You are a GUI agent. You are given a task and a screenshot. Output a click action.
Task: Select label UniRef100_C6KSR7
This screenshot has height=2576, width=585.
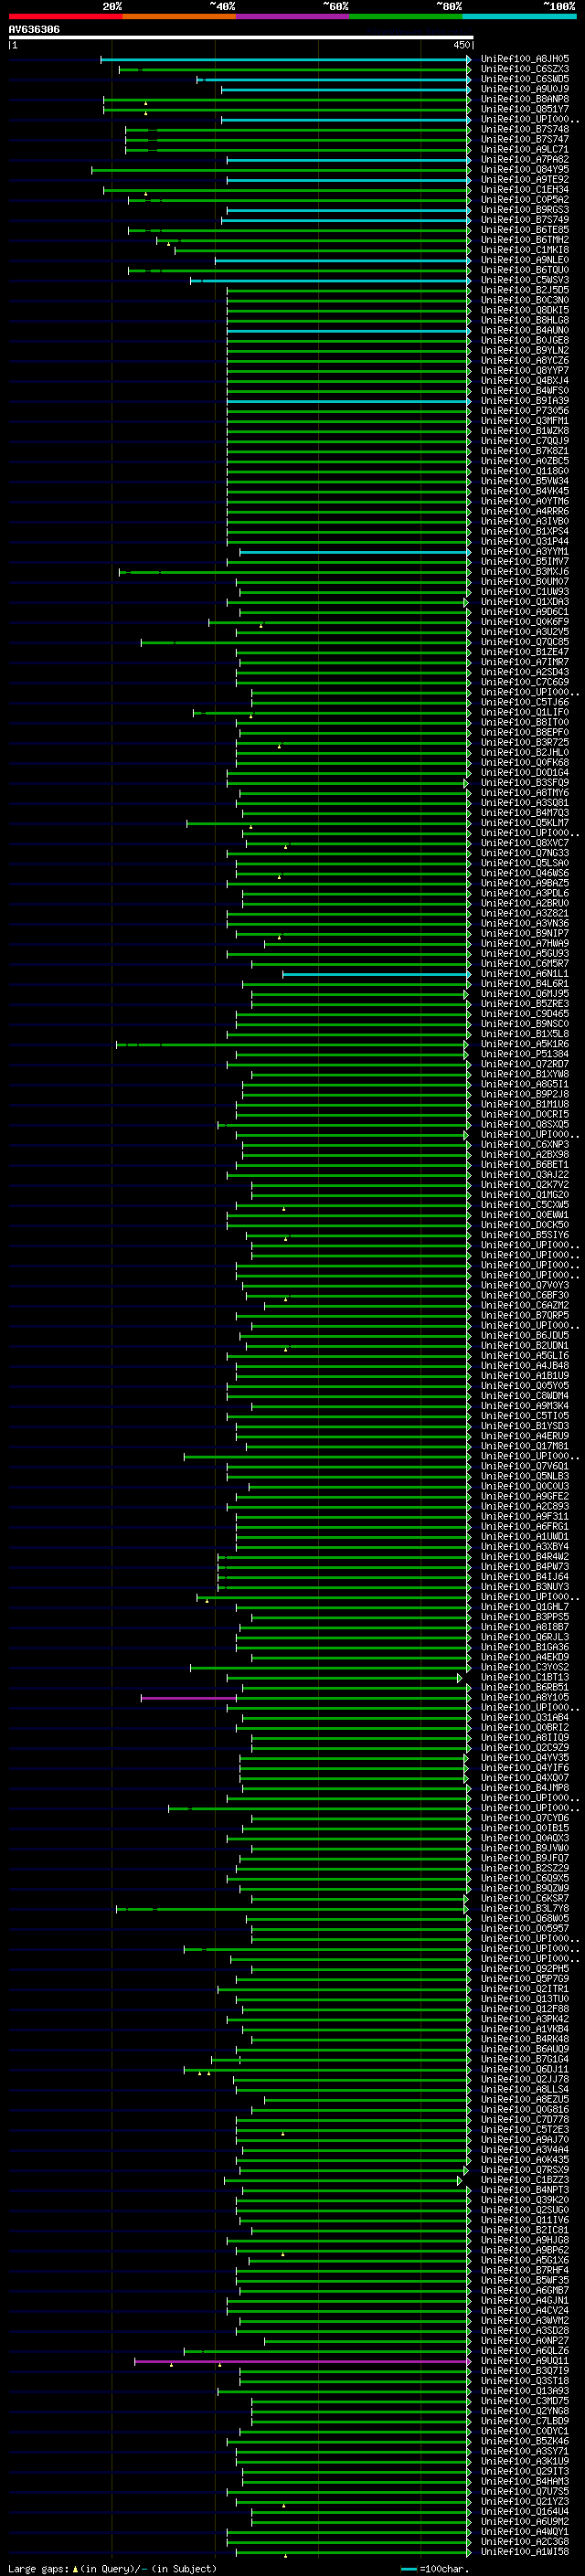525,1899
